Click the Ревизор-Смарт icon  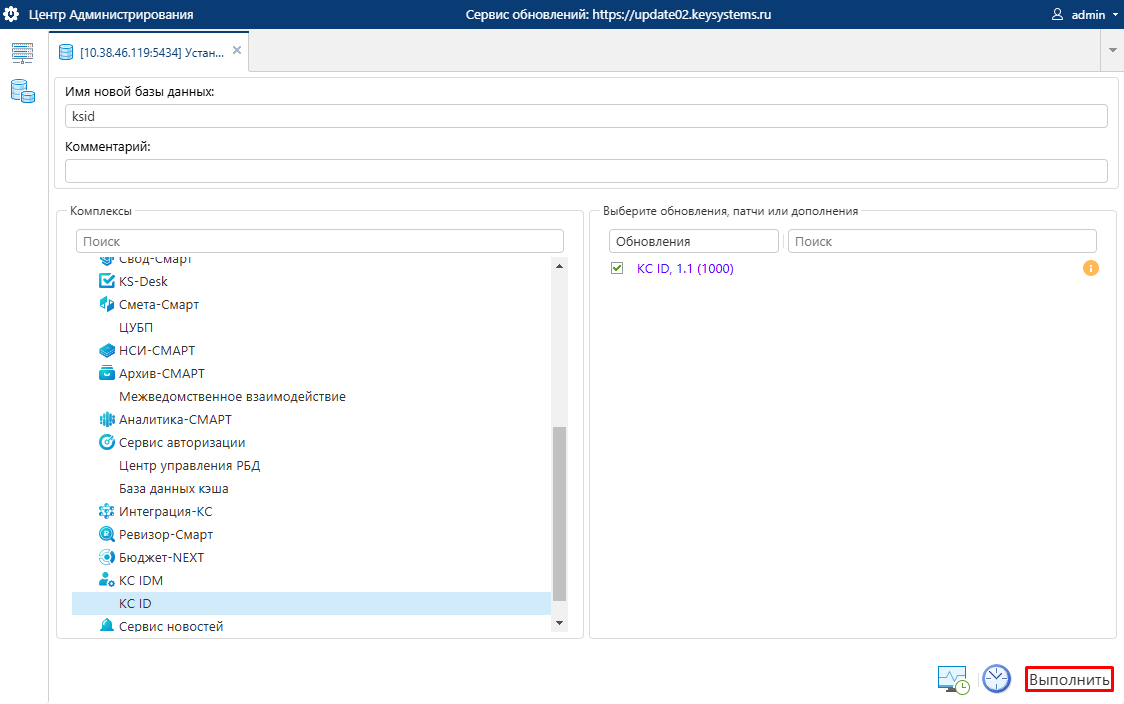point(107,534)
